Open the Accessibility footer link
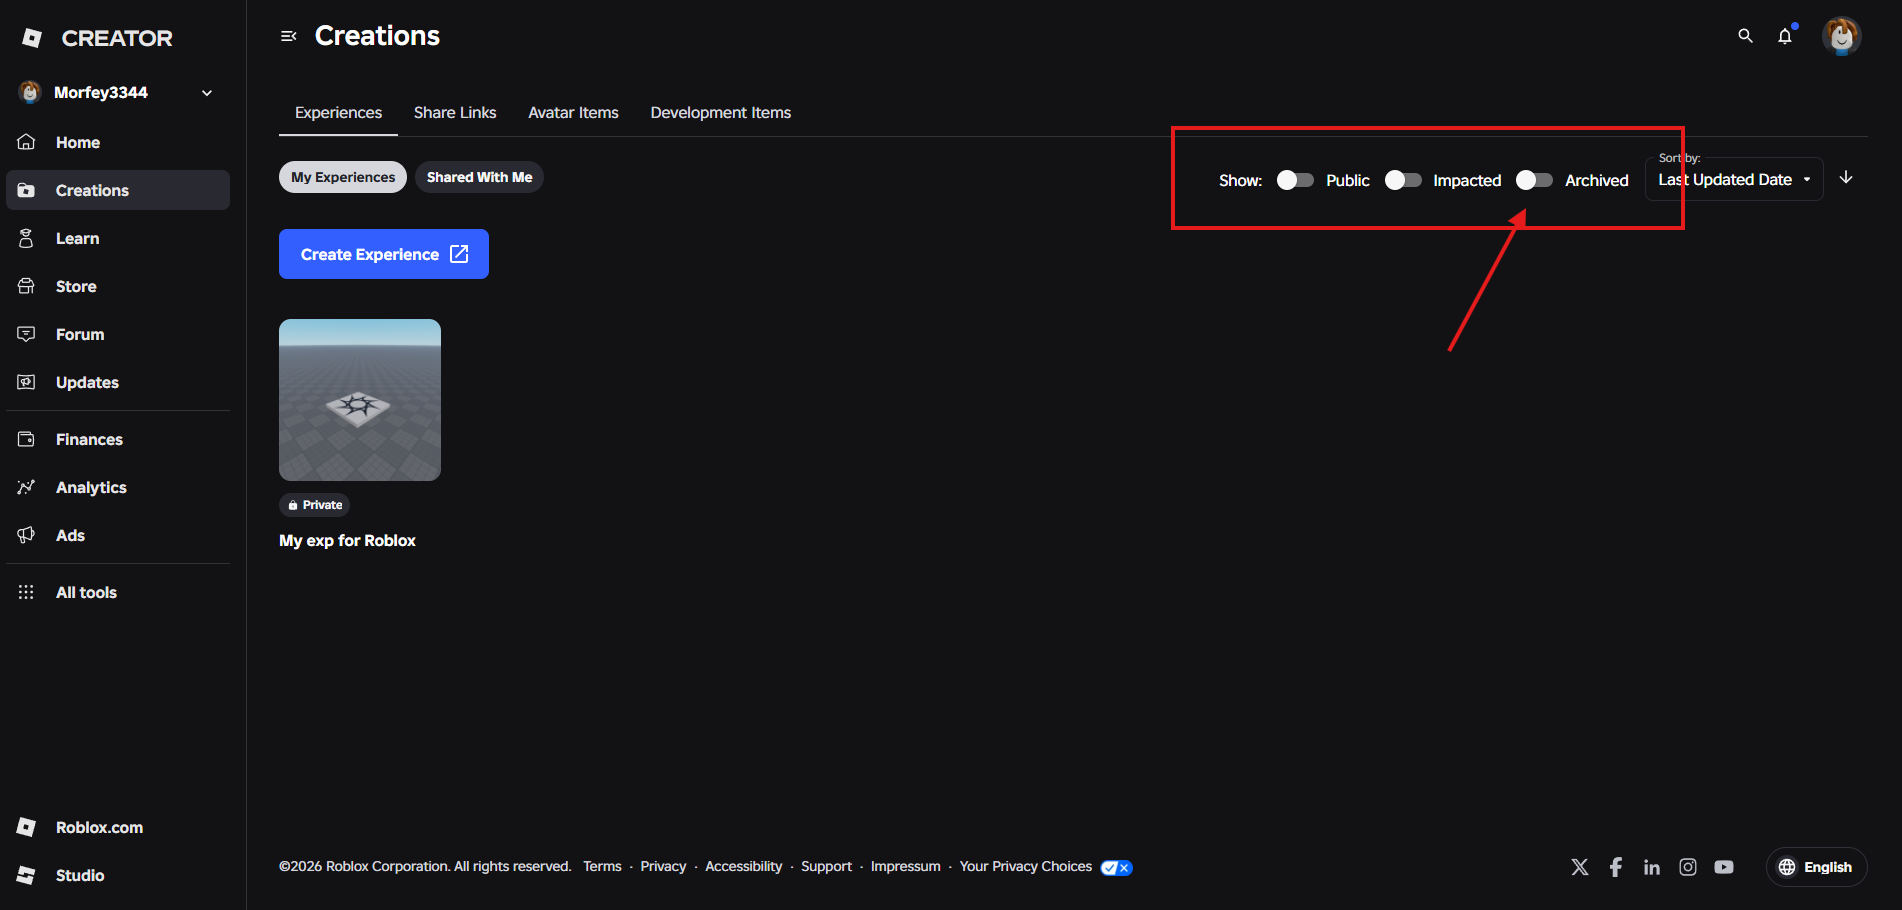Screen dimensions: 1902x910 pyautogui.click(x=743, y=866)
